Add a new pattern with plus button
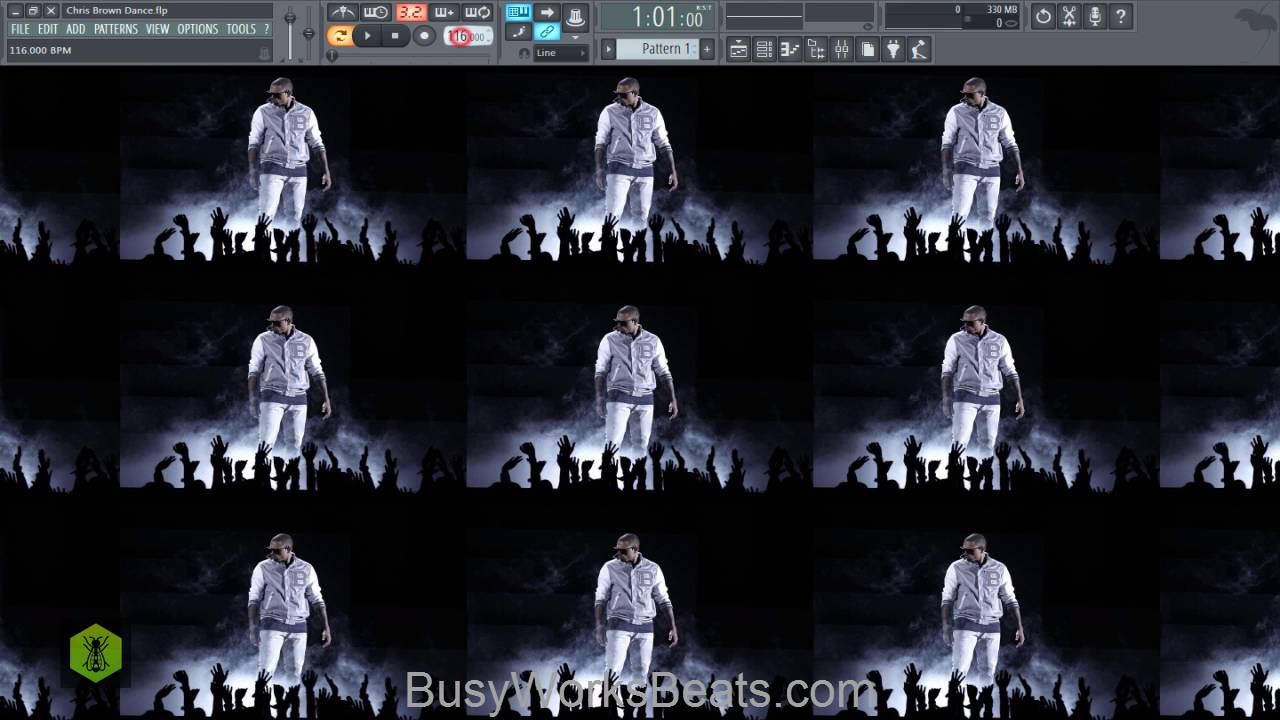The width and height of the screenshot is (1280, 720). (707, 49)
